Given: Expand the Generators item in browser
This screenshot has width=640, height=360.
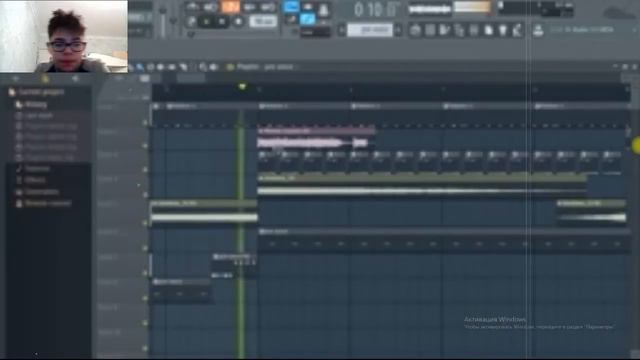Looking at the screenshot, I should click(x=37, y=192).
